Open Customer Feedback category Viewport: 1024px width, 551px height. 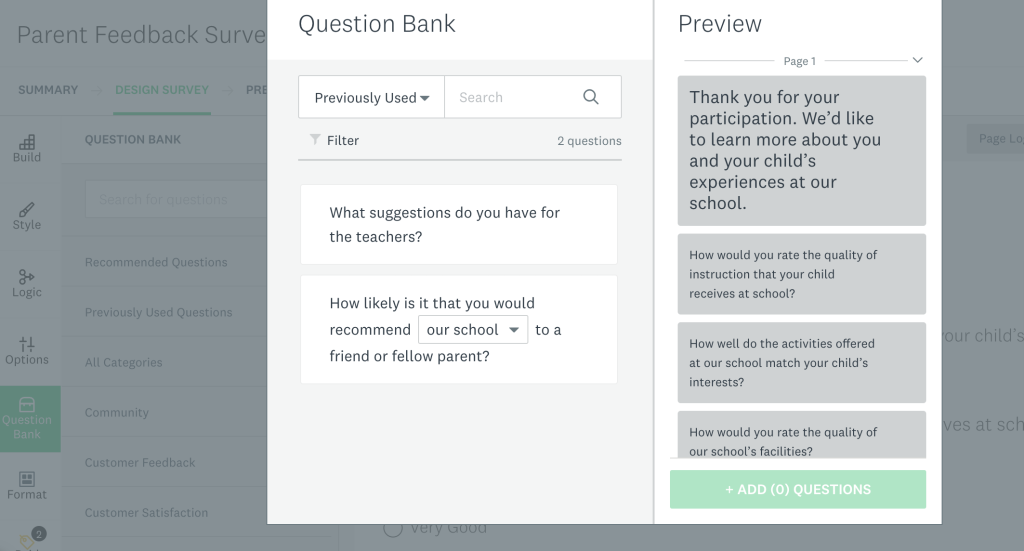pos(140,463)
